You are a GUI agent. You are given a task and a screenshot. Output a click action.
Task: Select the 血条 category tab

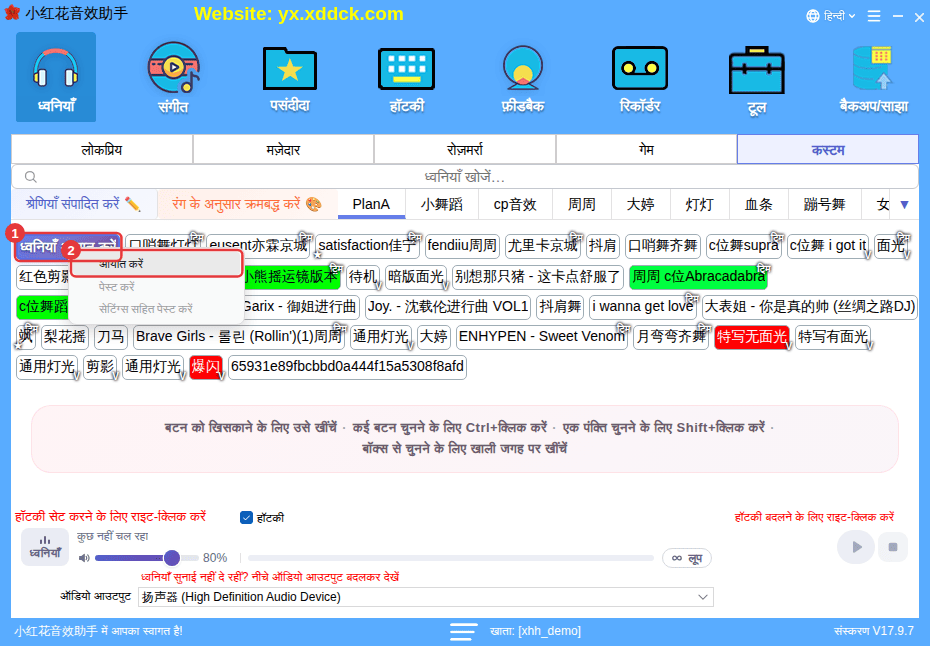[759, 205]
